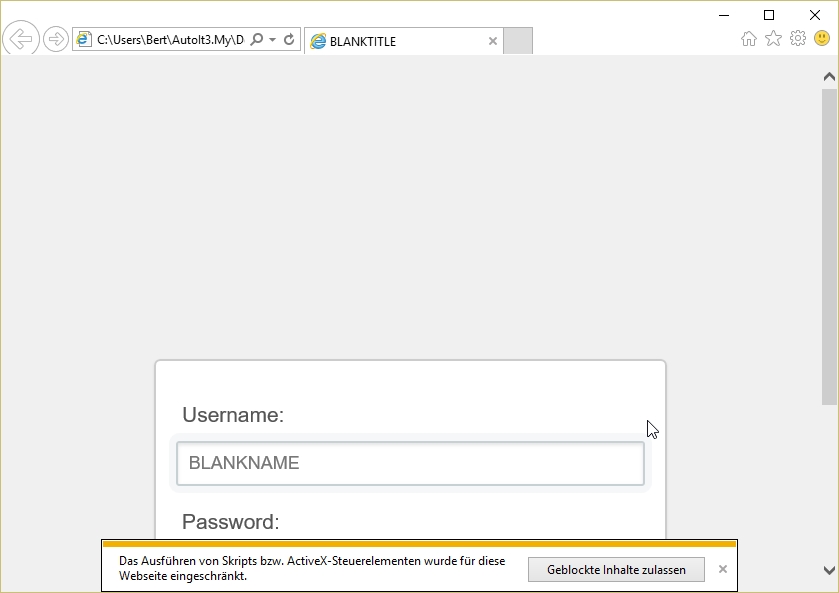
Task: Dismiss the ActiveX notification bar
Action: click(x=723, y=569)
